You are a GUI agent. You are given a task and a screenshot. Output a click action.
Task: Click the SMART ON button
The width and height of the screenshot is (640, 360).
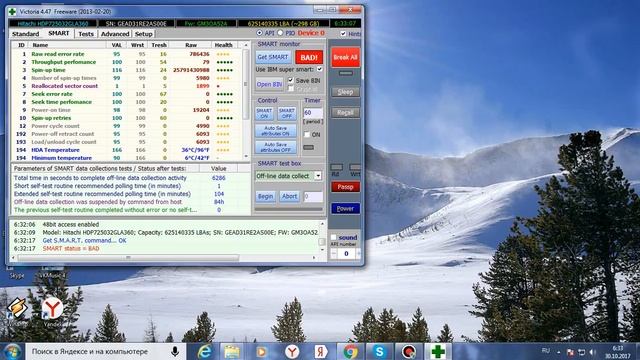click(264, 113)
